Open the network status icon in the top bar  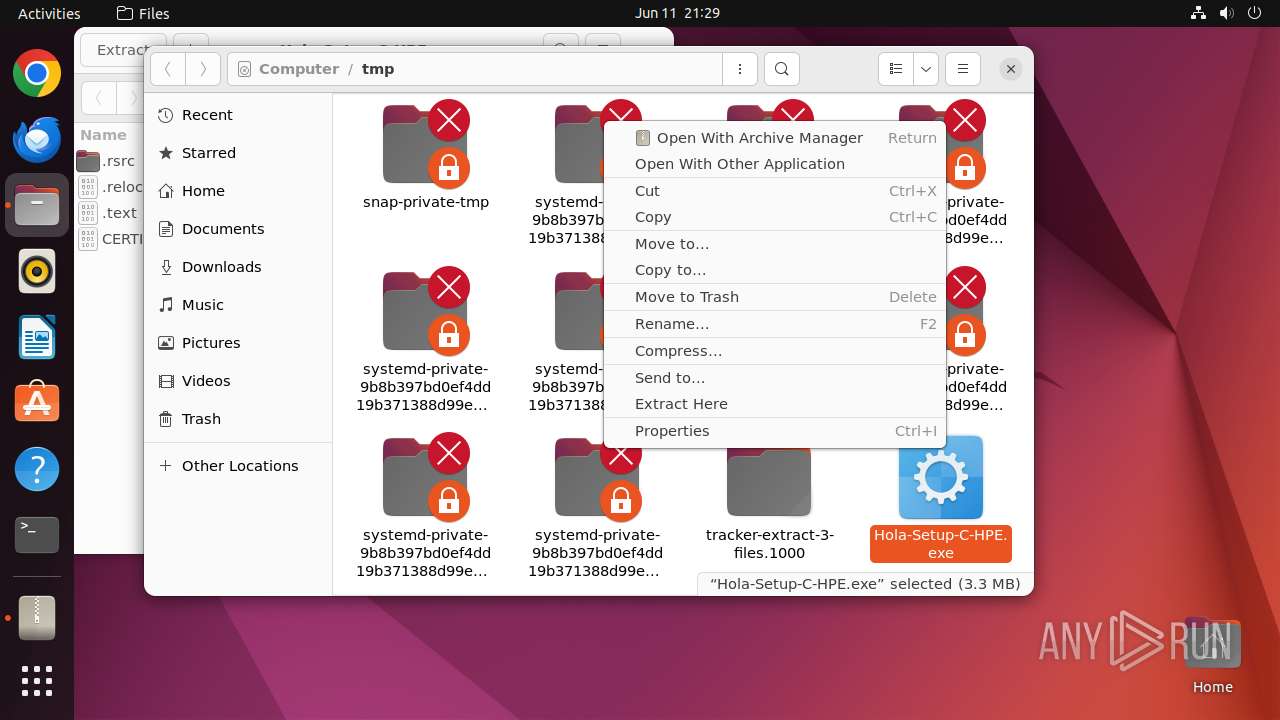click(x=1199, y=13)
